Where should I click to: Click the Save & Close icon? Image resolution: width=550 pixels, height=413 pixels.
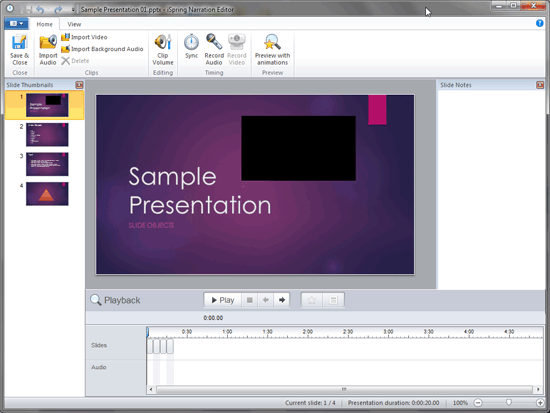click(19, 49)
